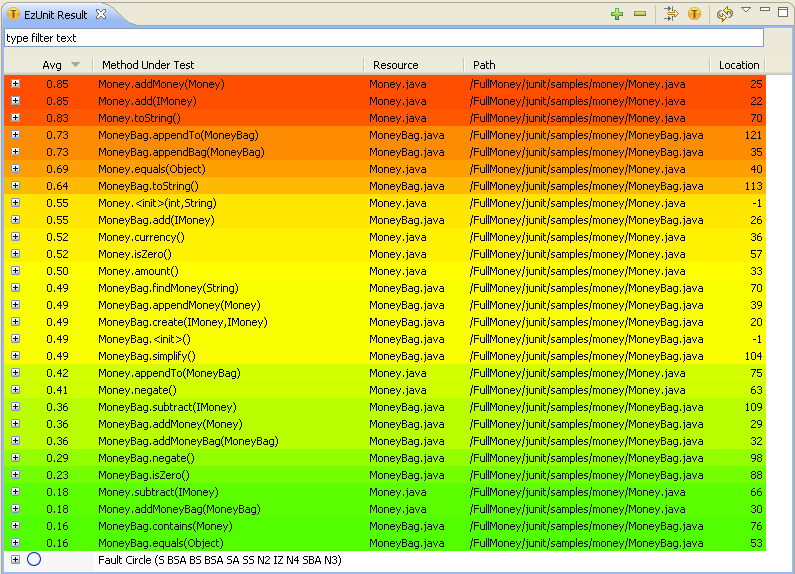
Task: Expand the MoneyBag.toString() row
Action: [16, 186]
